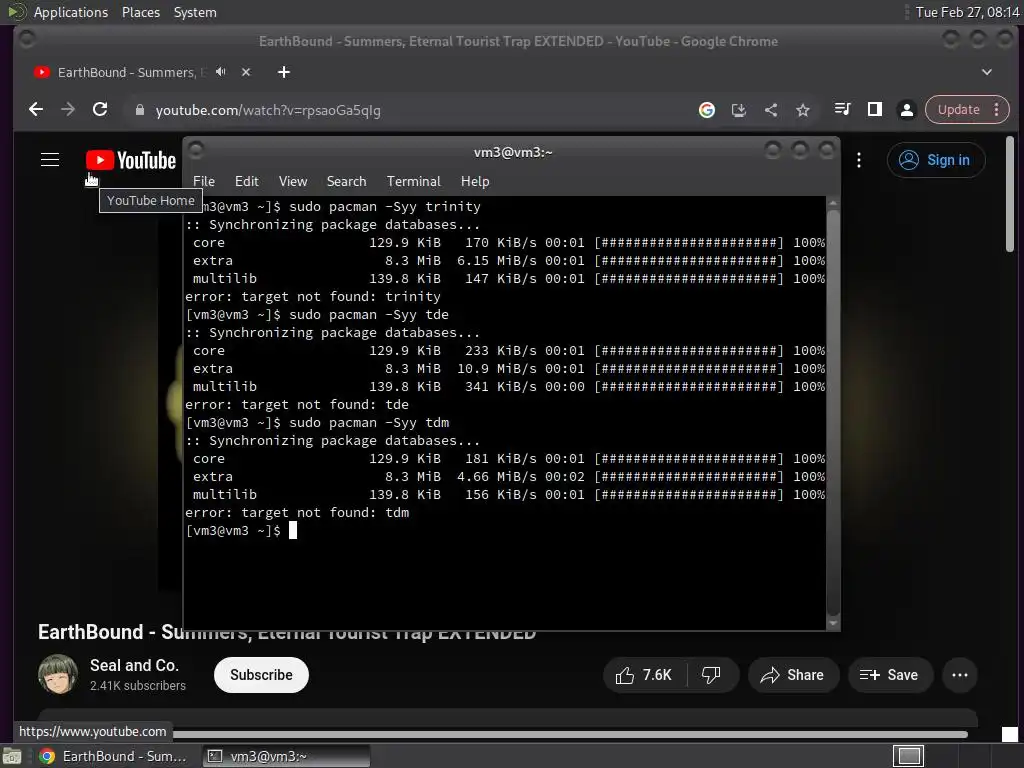Open more actions ellipsis under video
Screen dimensions: 1024x768
pyautogui.click(x=960, y=675)
